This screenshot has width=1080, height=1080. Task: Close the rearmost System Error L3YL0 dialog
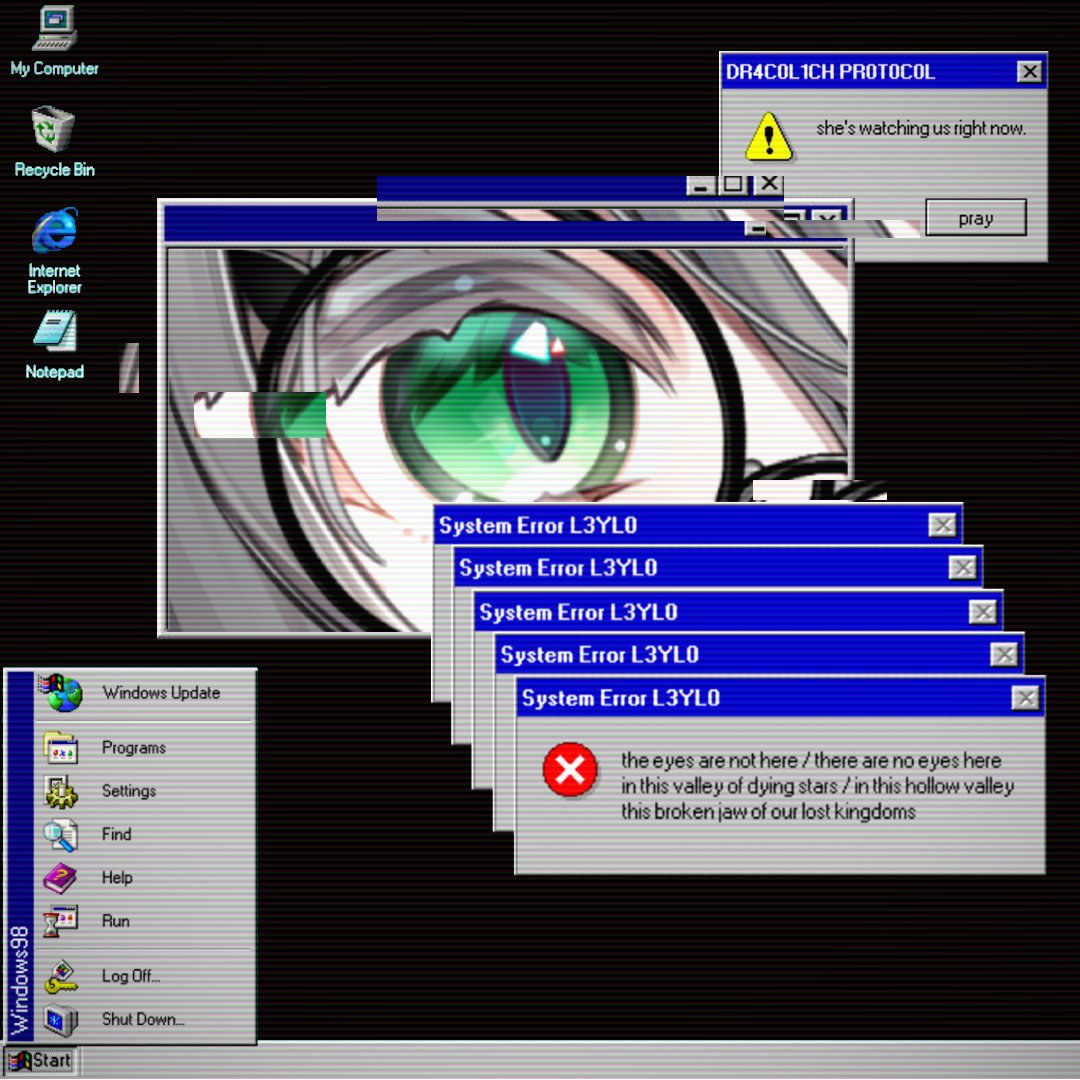click(942, 525)
